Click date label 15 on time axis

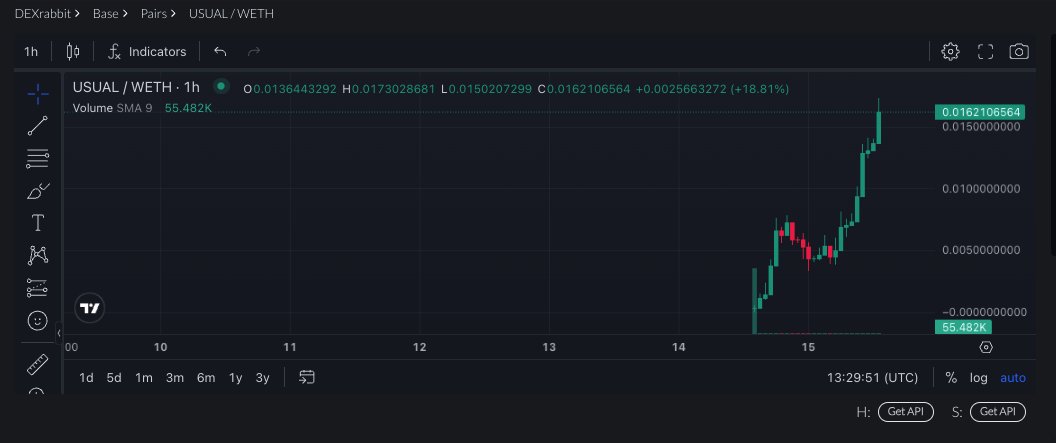(808, 347)
